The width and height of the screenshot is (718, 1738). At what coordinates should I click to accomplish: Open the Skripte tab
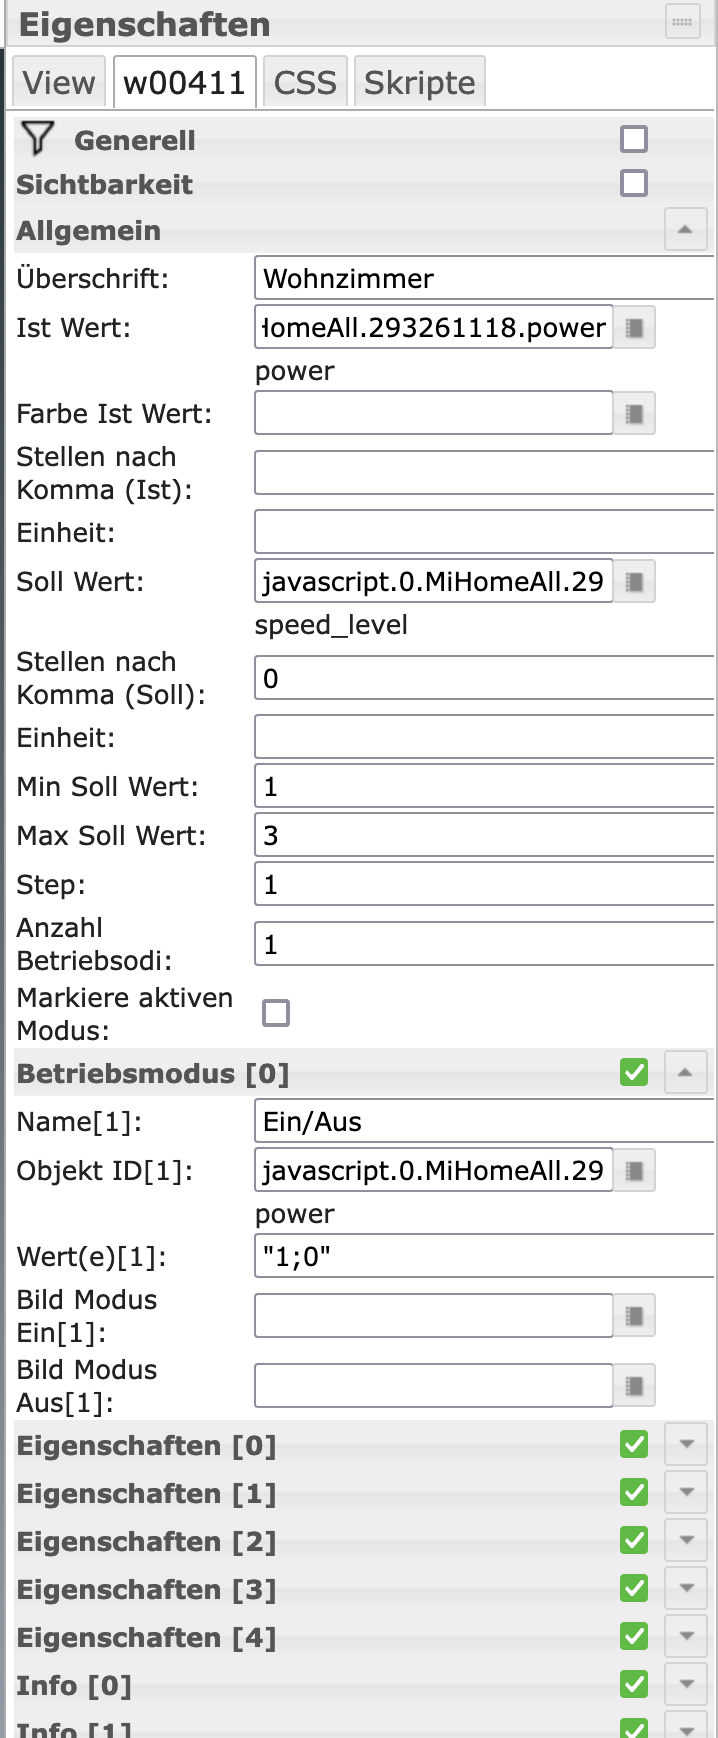[x=419, y=82]
